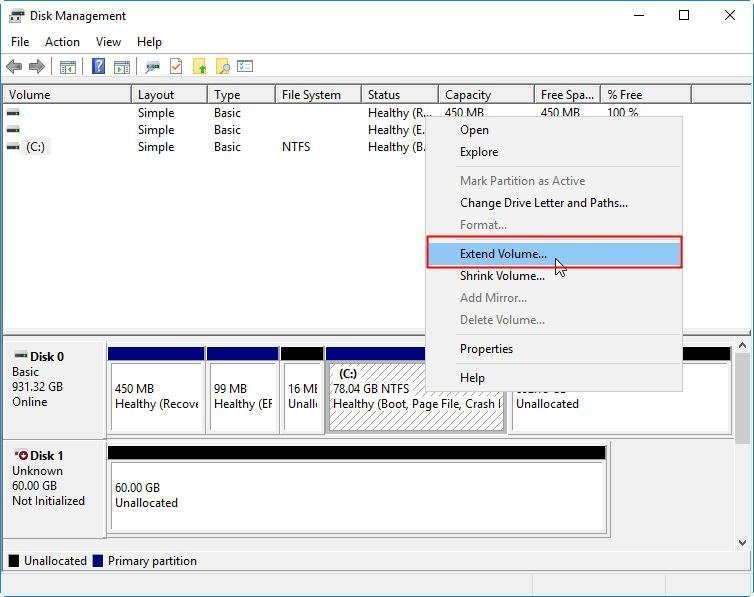The width and height of the screenshot is (754, 597).
Task: Click Change Drive Letter and Paths
Action: click(543, 203)
